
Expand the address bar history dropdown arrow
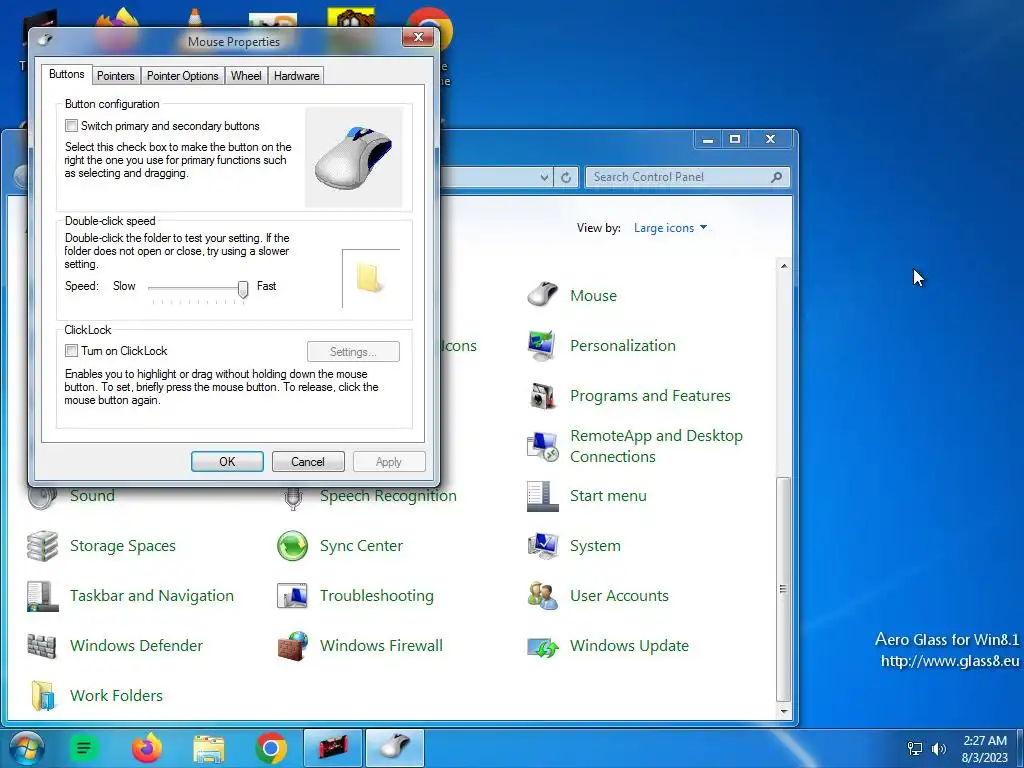click(545, 177)
